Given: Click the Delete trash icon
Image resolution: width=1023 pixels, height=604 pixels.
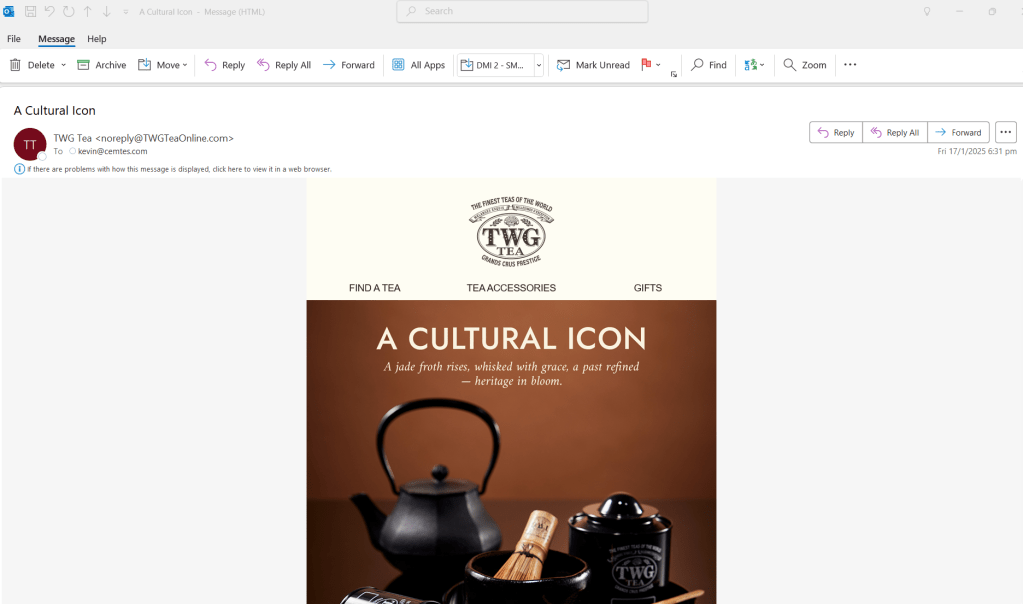Looking at the screenshot, I should 16,65.
